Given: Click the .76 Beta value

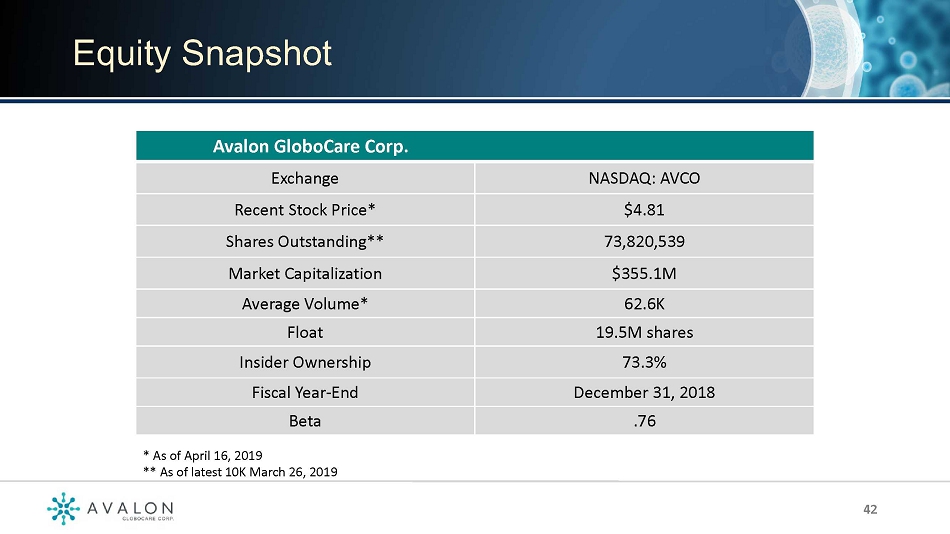Looking at the screenshot, I should coord(643,421).
